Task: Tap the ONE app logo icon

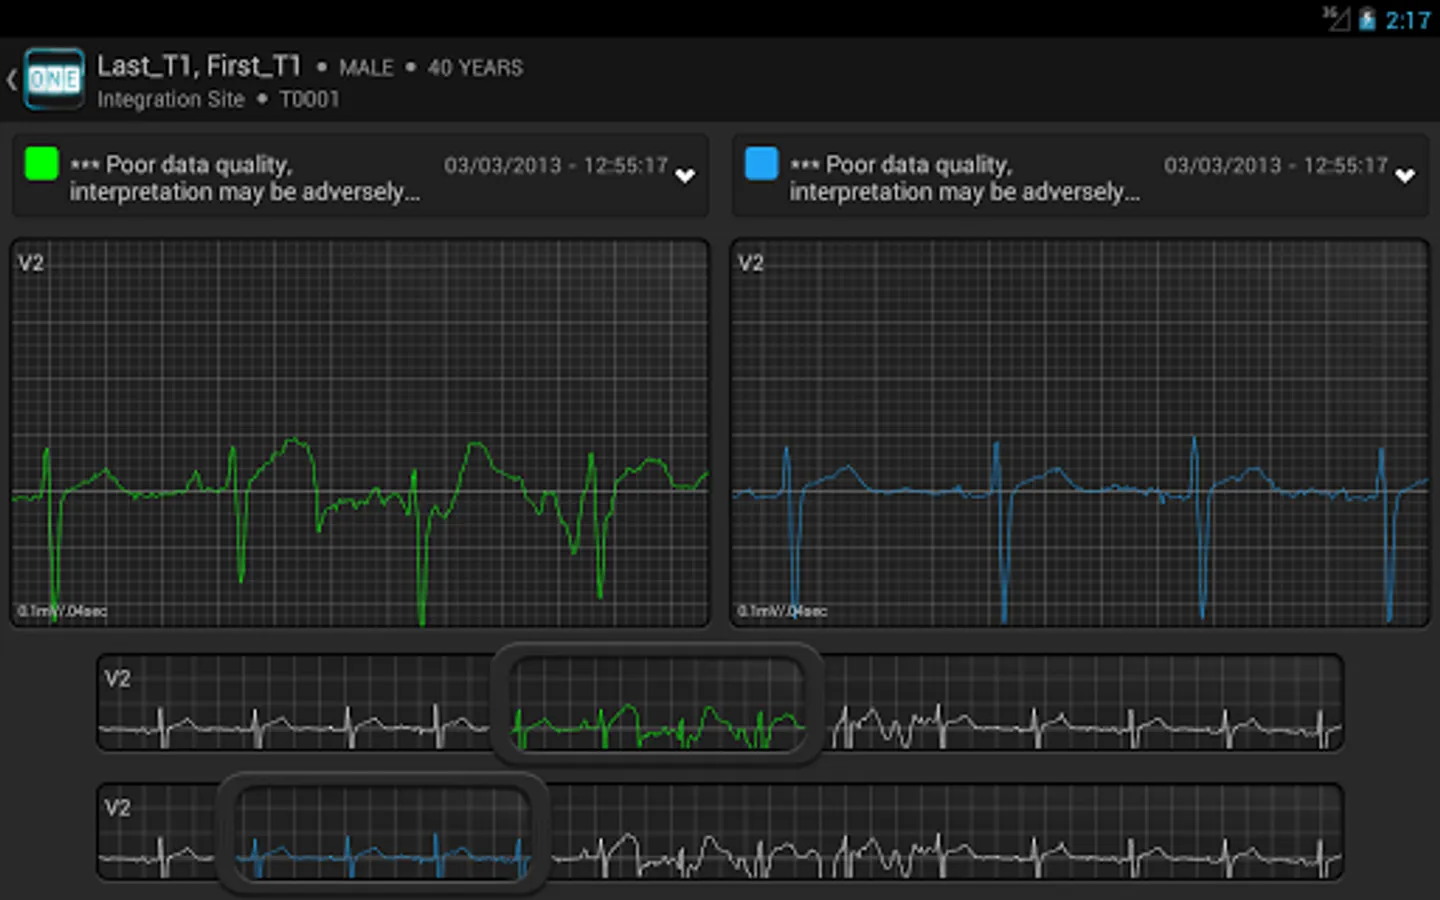Action: tap(54, 79)
